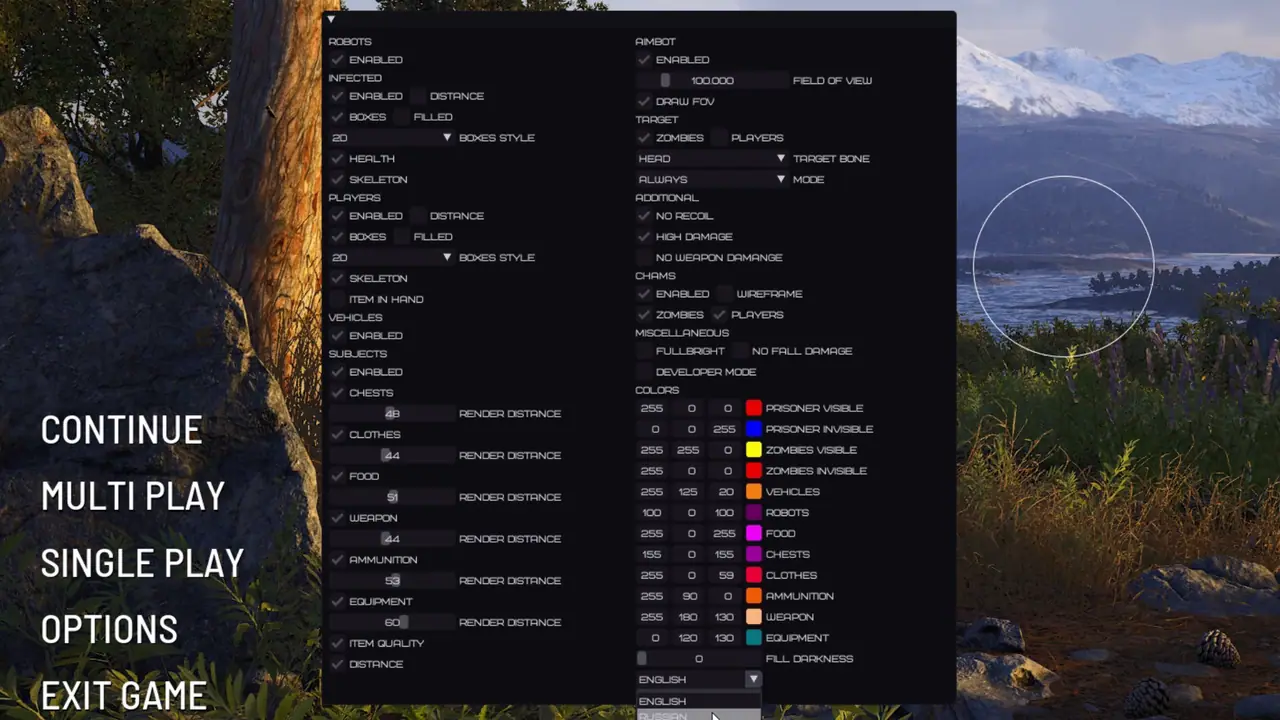Toggle the Draw FOV checkbox

(x=644, y=101)
